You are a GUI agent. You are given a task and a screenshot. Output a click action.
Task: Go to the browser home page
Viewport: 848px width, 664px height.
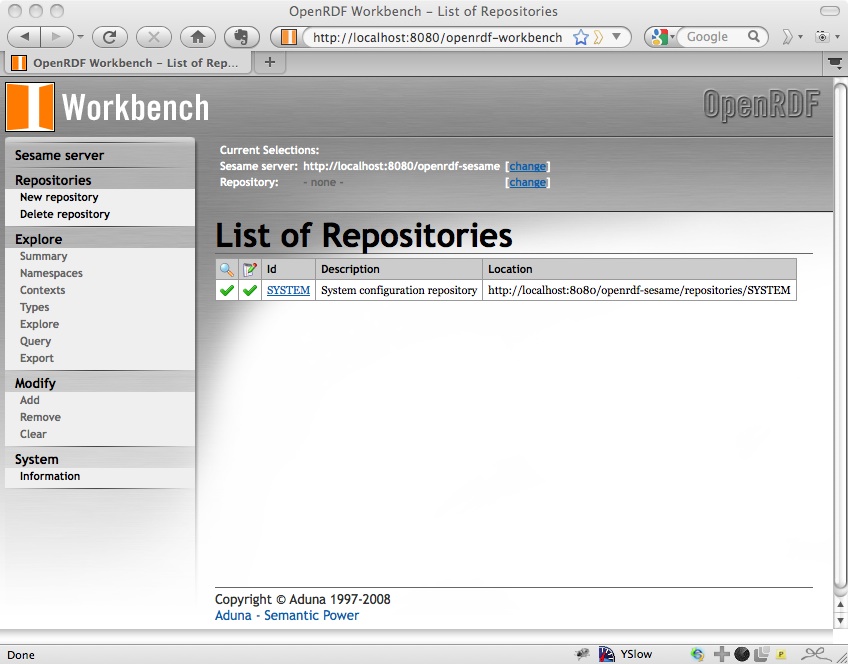point(198,37)
